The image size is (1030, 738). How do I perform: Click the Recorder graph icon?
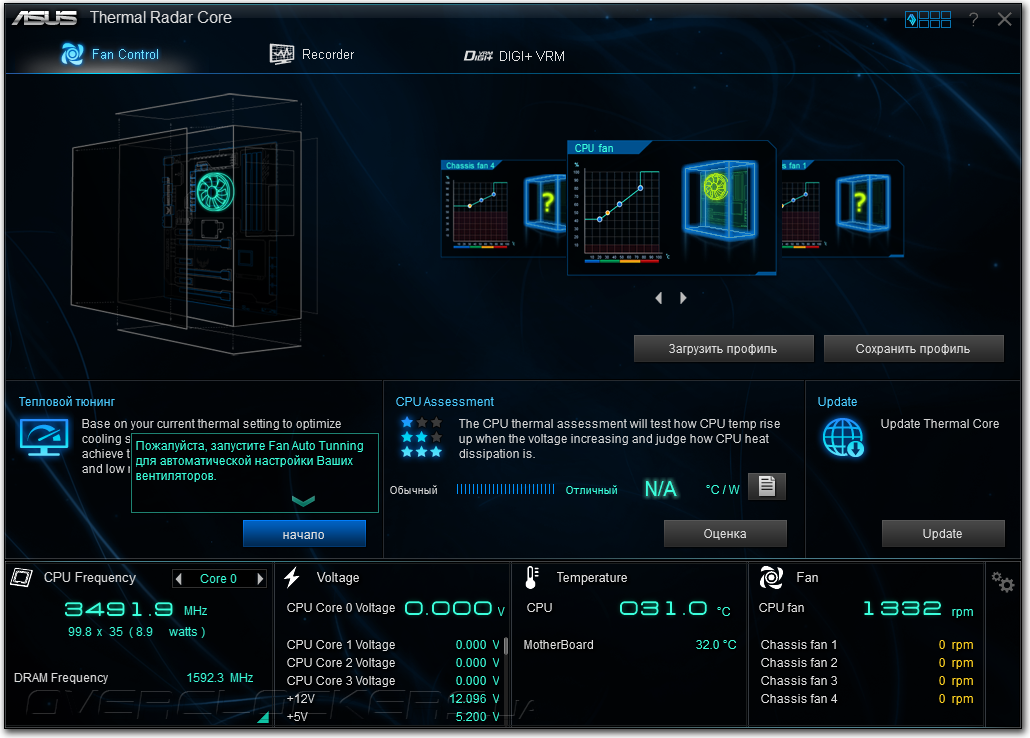[x=282, y=54]
